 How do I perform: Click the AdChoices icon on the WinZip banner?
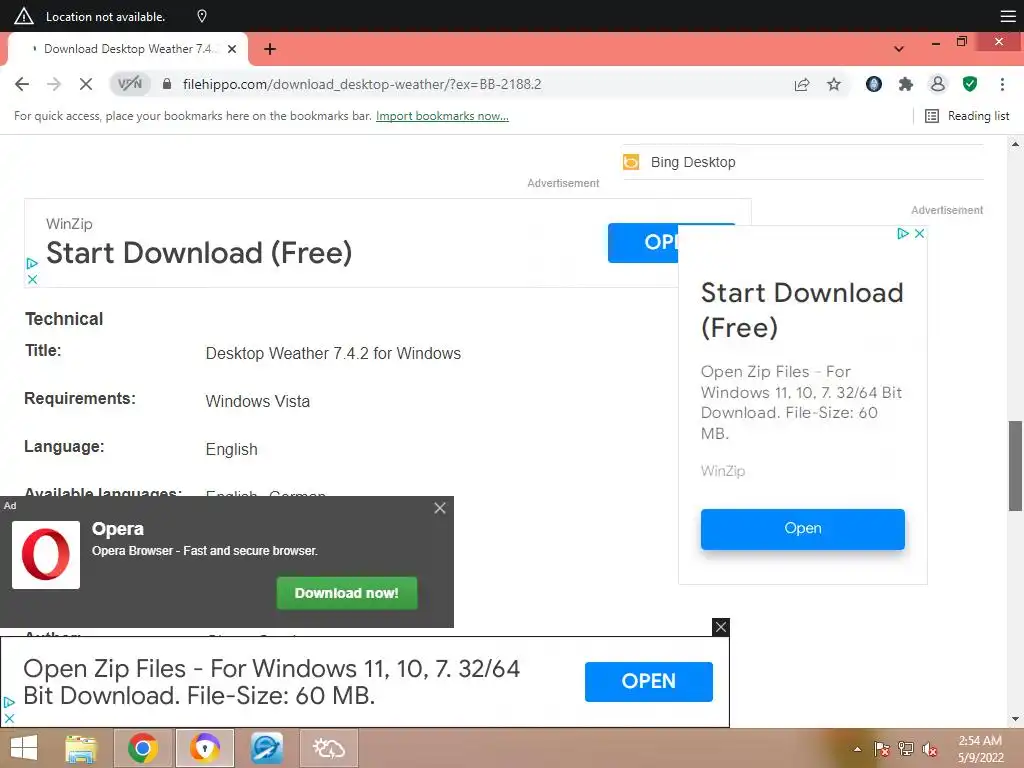tap(32, 264)
